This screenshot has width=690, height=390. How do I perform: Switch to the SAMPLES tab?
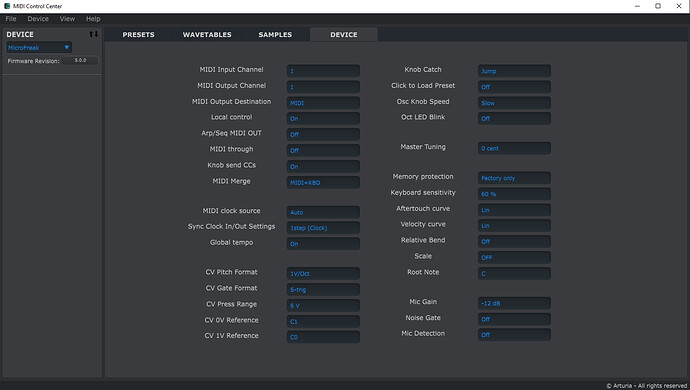pos(275,34)
